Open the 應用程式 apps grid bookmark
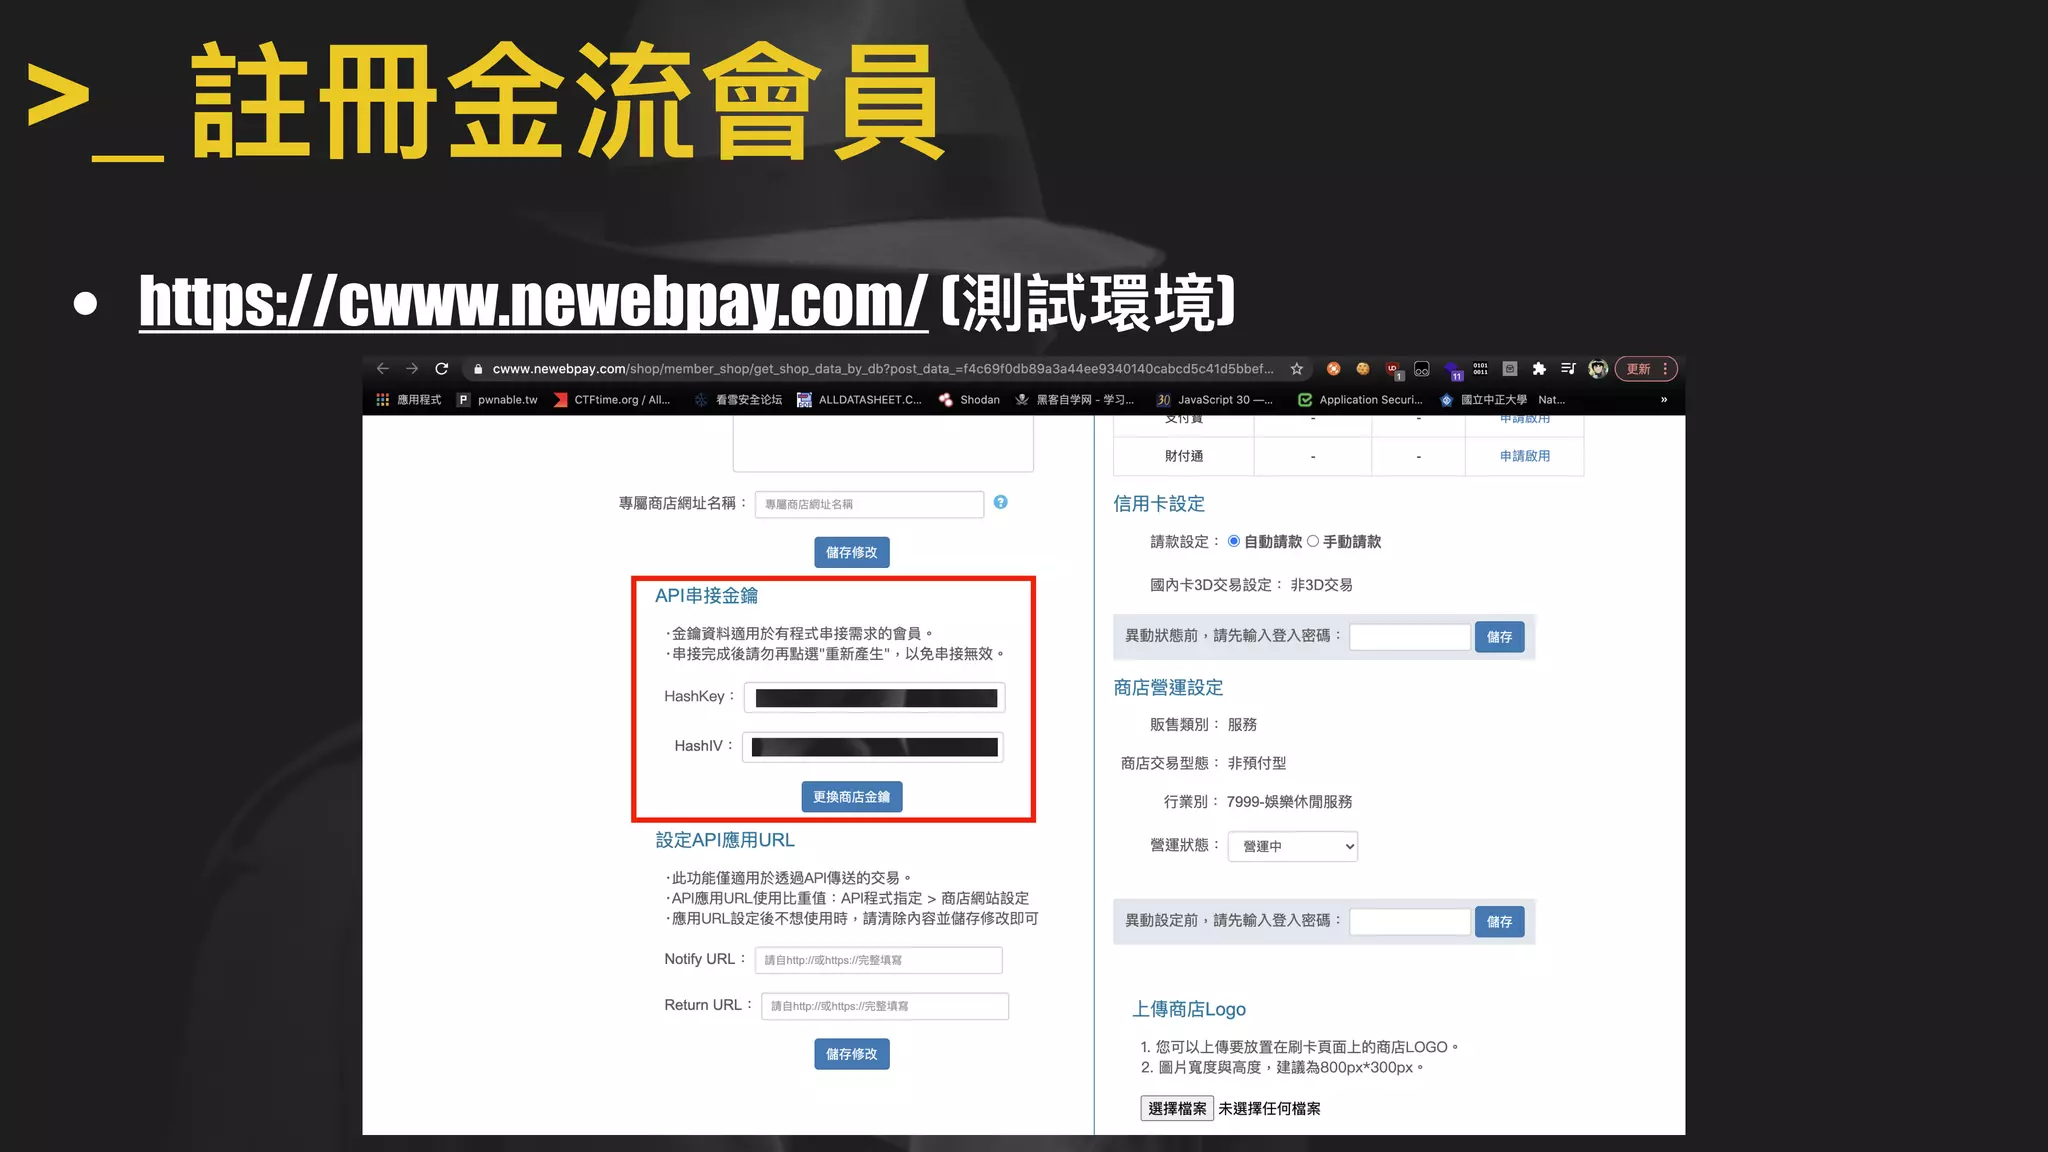The image size is (2048, 1152). [408, 400]
